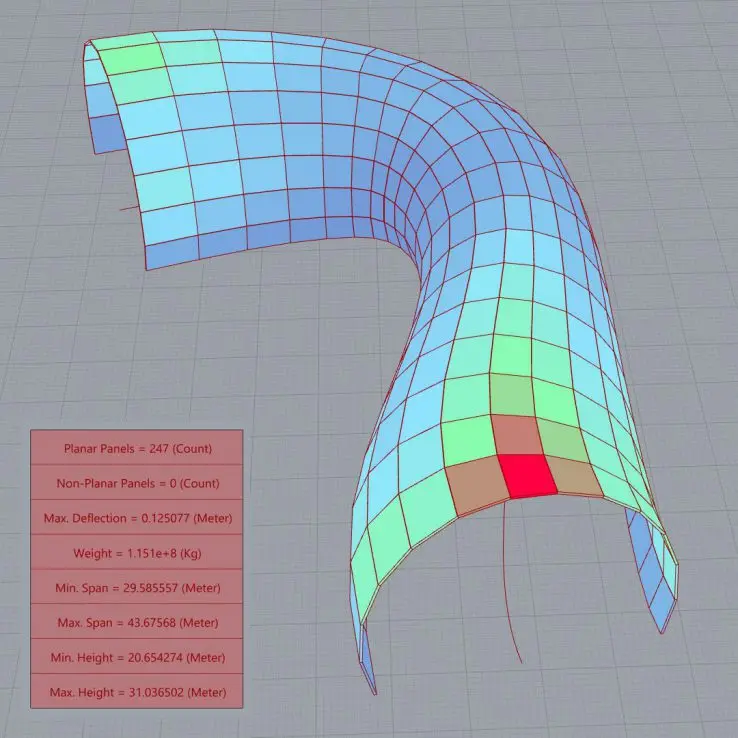This screenshot has width=738, height=738.
Task: Click the Planar Panels = 247 row
Action: [136, 449]
